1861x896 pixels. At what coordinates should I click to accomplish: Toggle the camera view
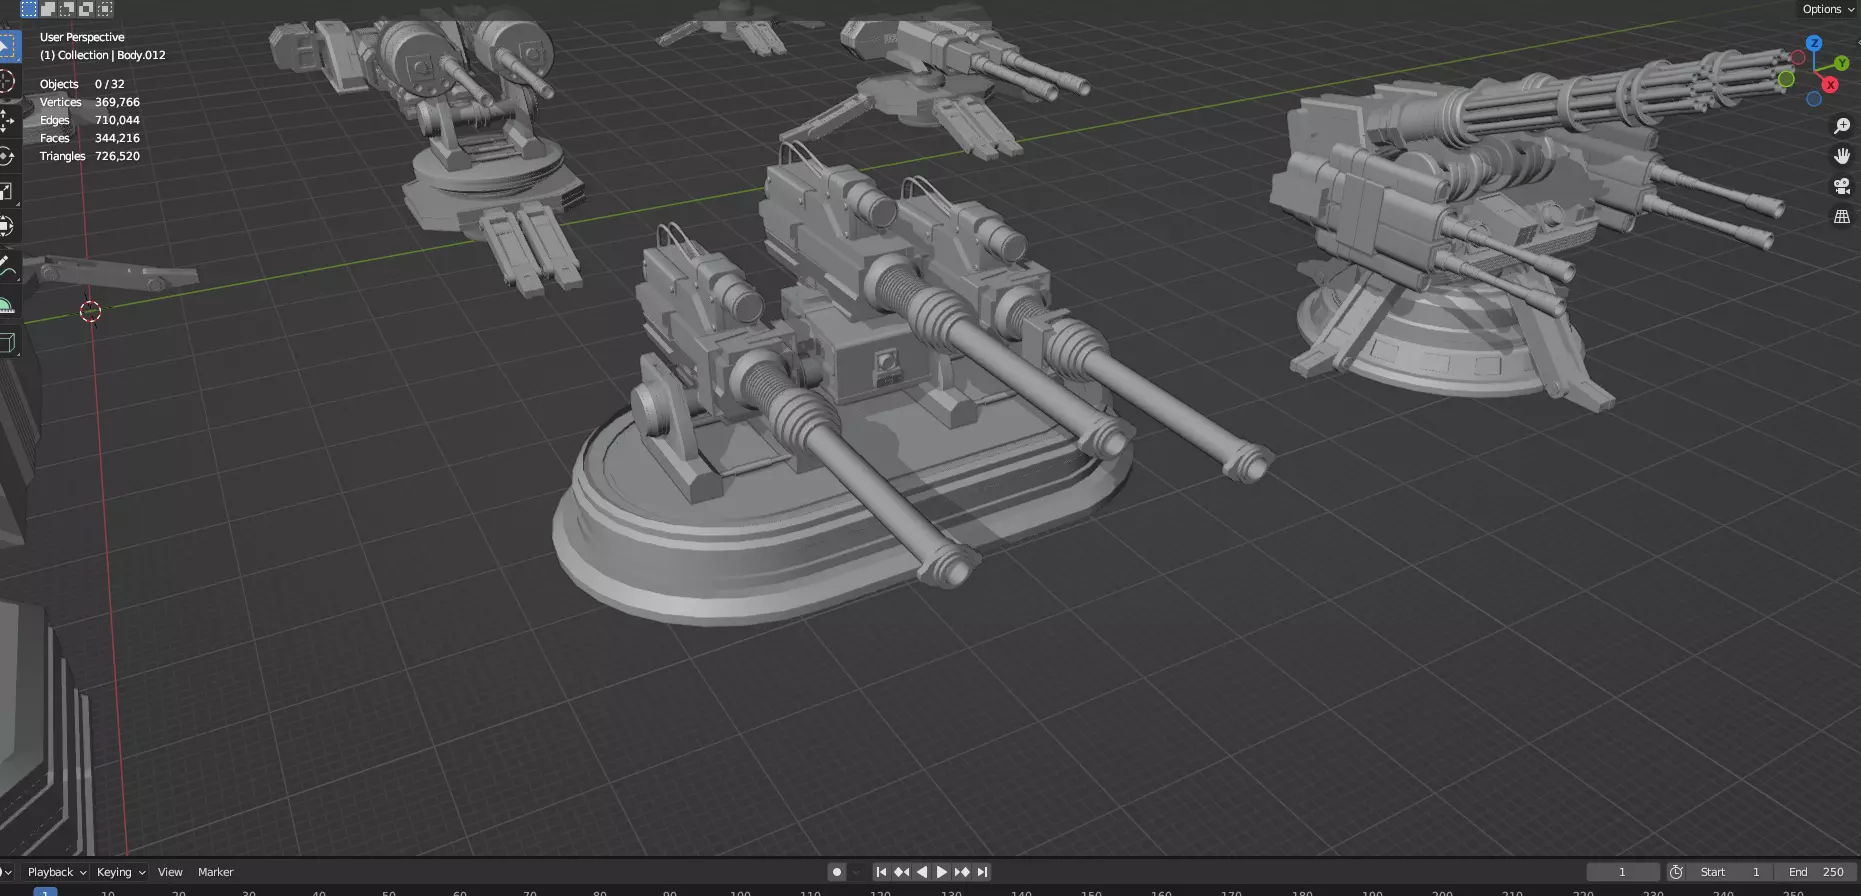(1842, 186)
